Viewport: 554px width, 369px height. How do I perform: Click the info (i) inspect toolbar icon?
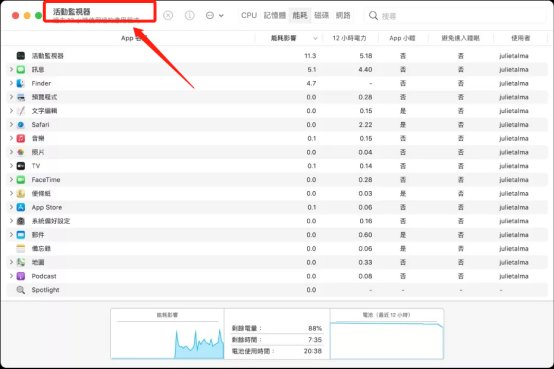click(x=190, y=16)
